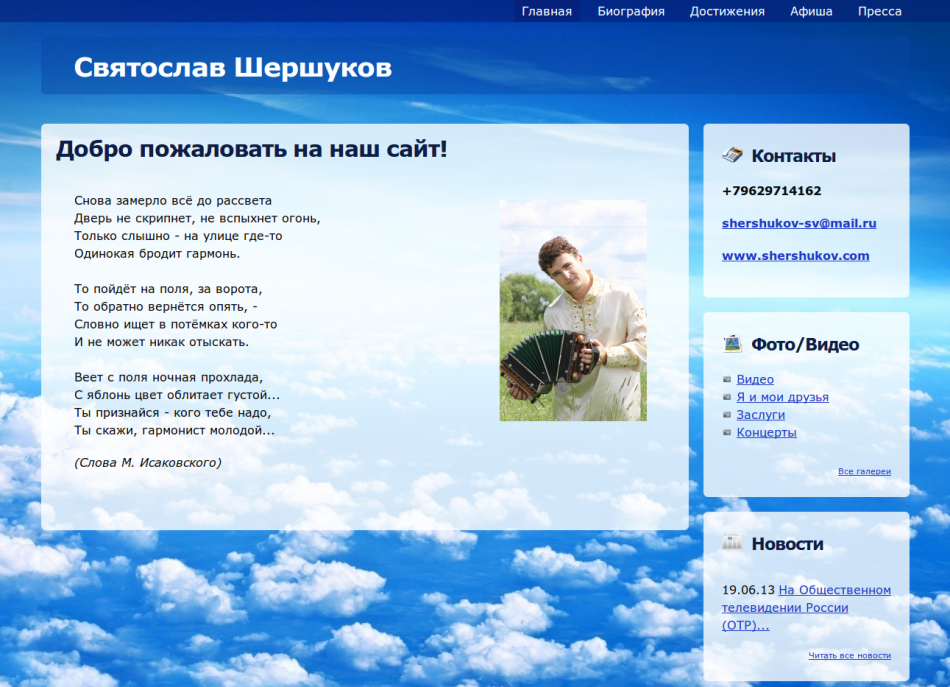Click the bullet icon beside Заслуги

coord(727,415)
